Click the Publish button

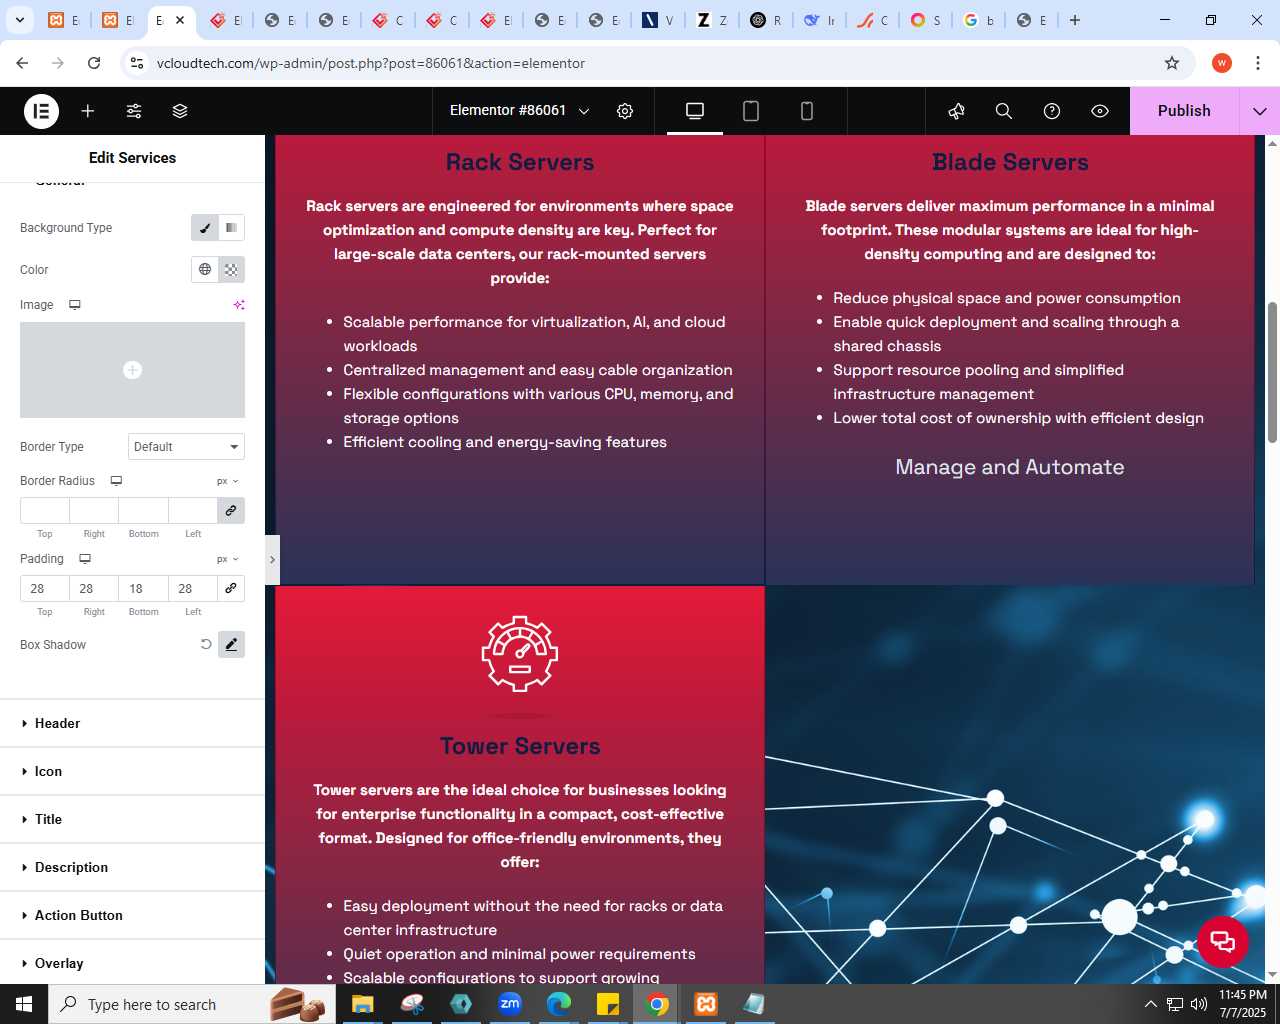(1184, 111)
